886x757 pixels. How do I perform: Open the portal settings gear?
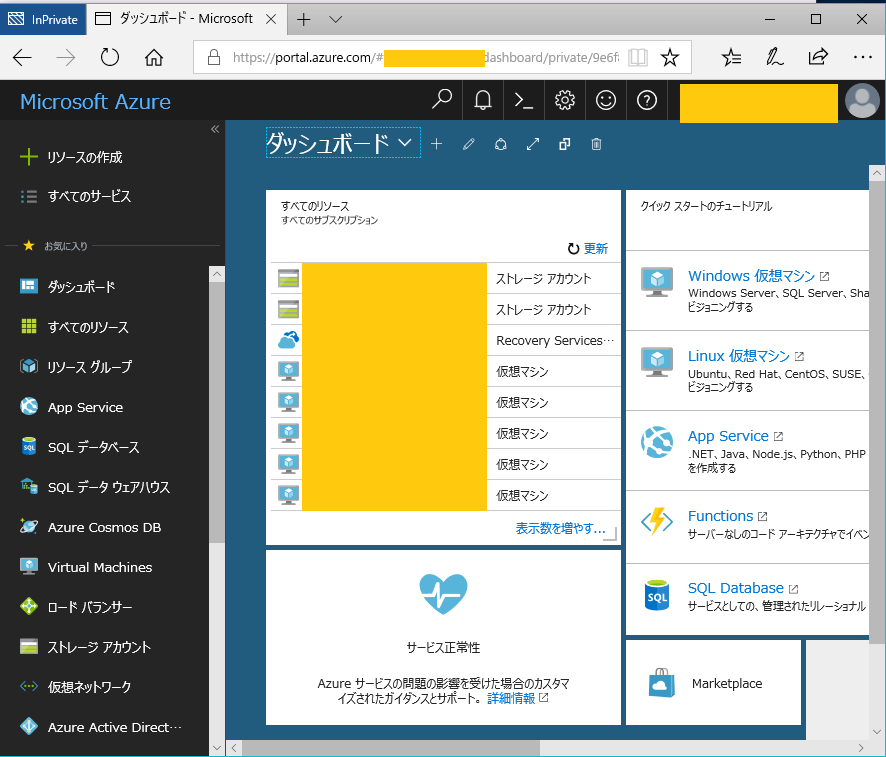click(x=565, y=100)
